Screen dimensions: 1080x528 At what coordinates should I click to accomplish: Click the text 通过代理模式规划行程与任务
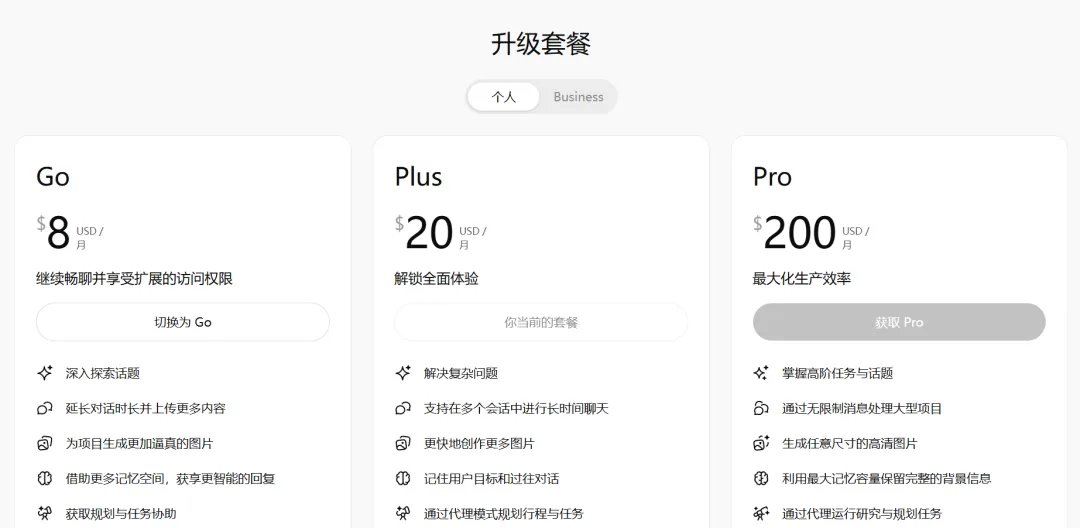(503, 514)
